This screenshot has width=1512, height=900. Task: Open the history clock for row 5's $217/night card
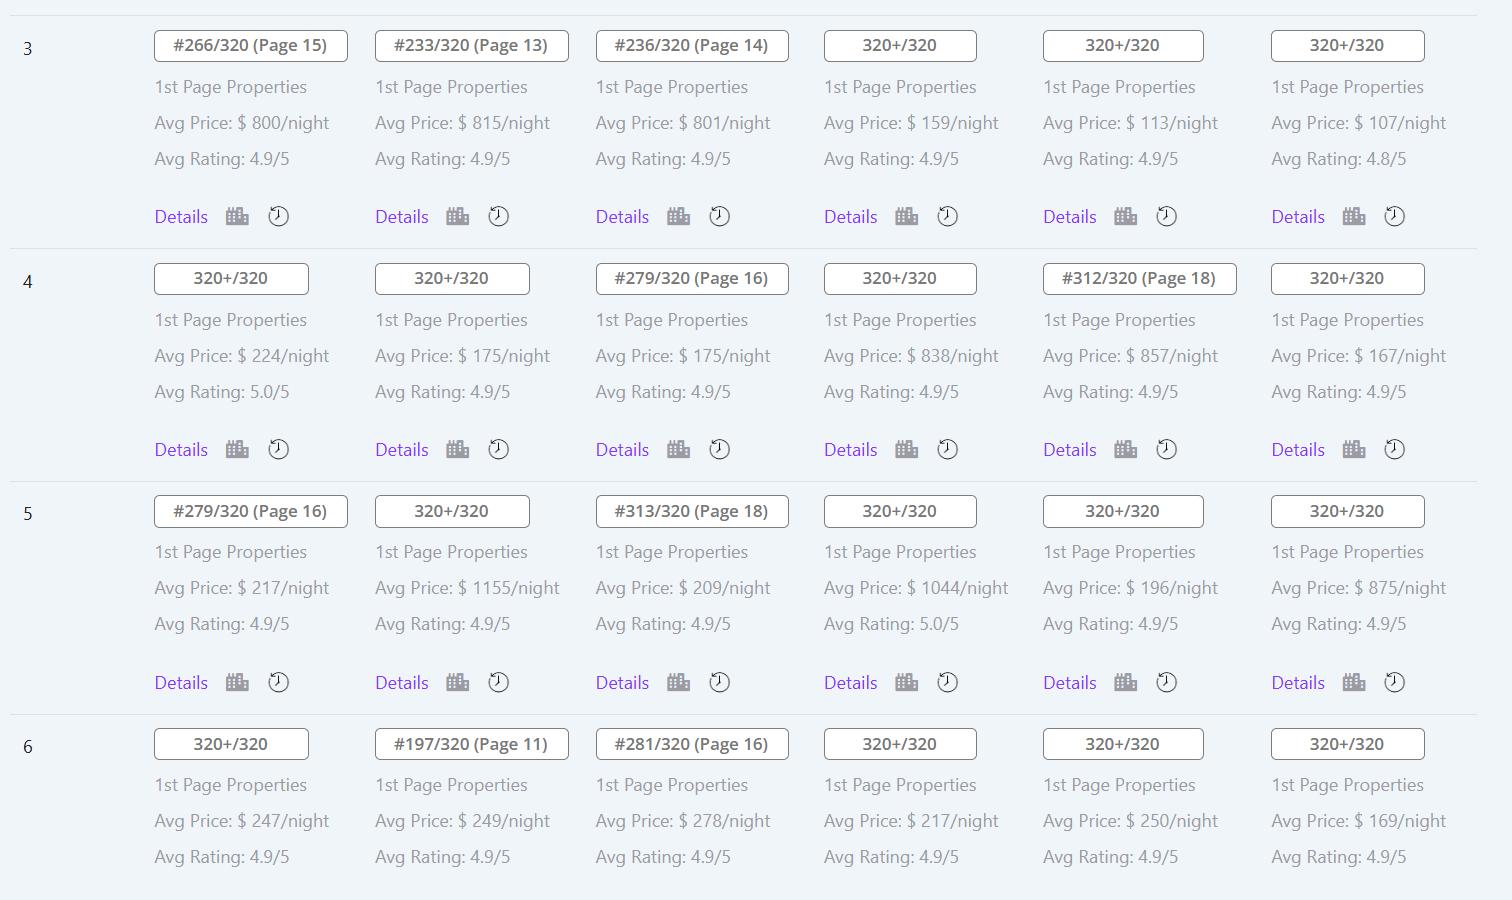(x=278, y=682)
